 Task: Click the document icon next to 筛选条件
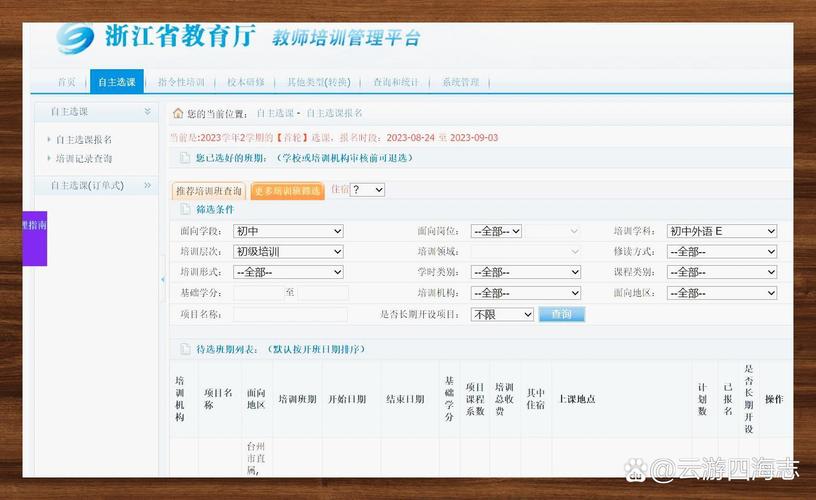click(185, 209)
